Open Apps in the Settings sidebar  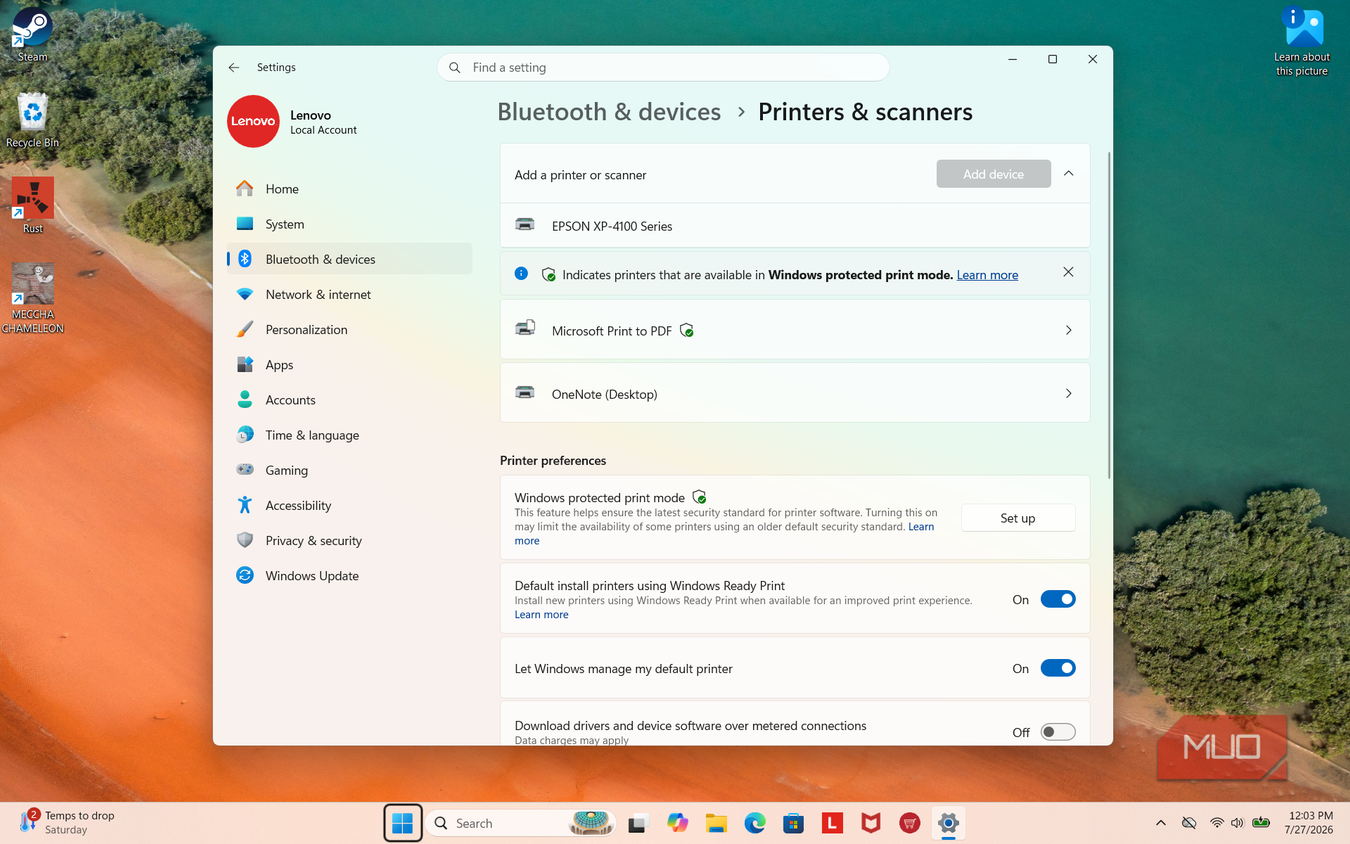click(349, 365)
